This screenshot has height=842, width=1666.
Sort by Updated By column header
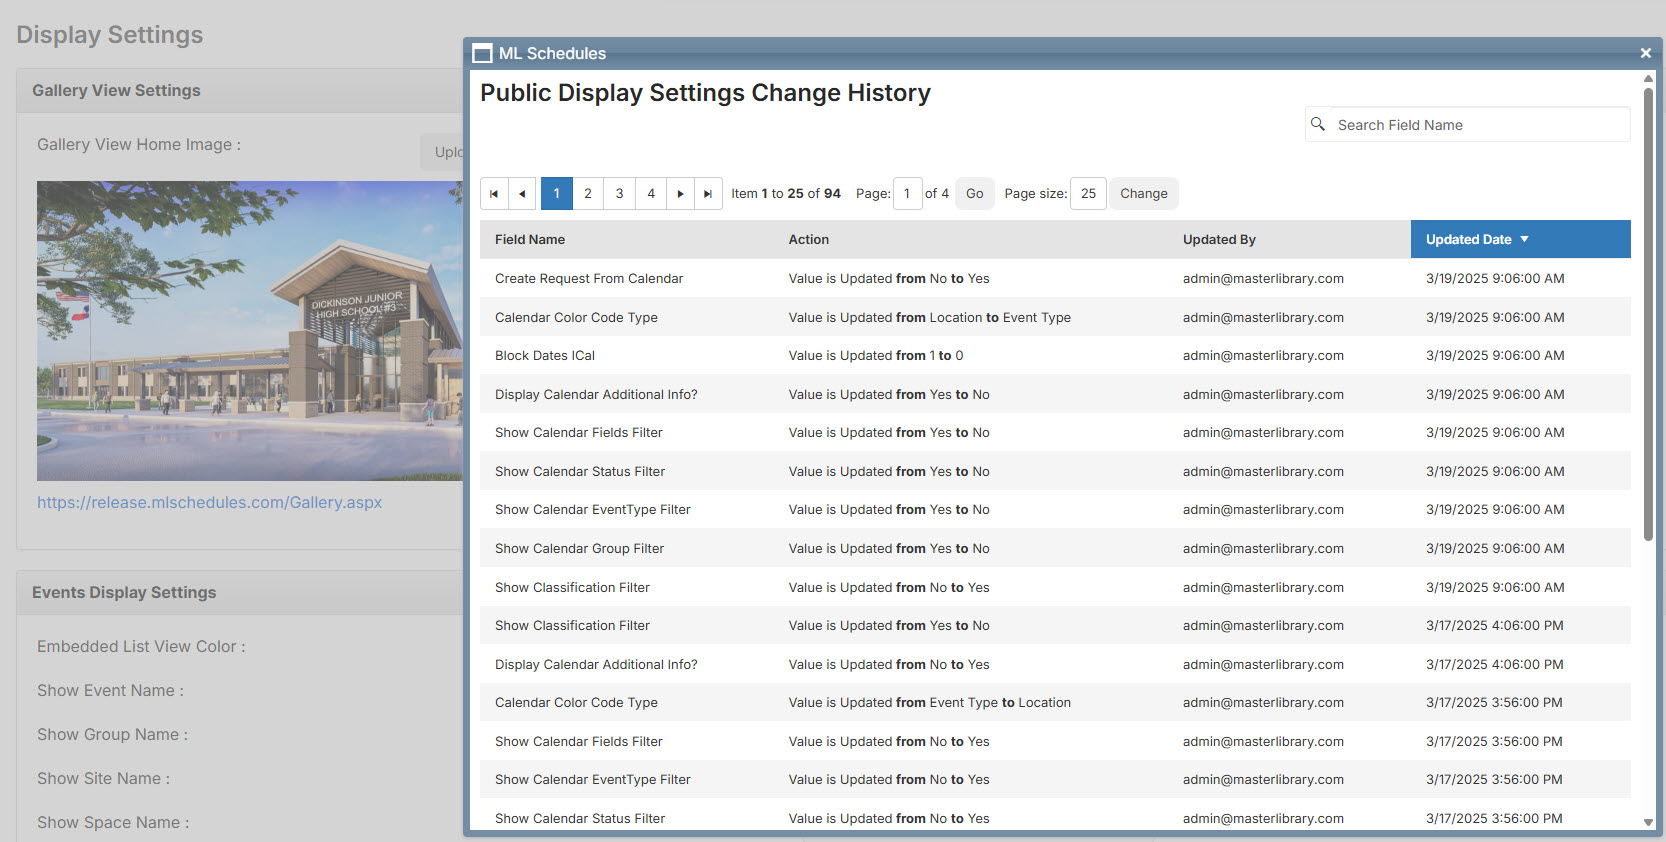[x=1219, y=240]
